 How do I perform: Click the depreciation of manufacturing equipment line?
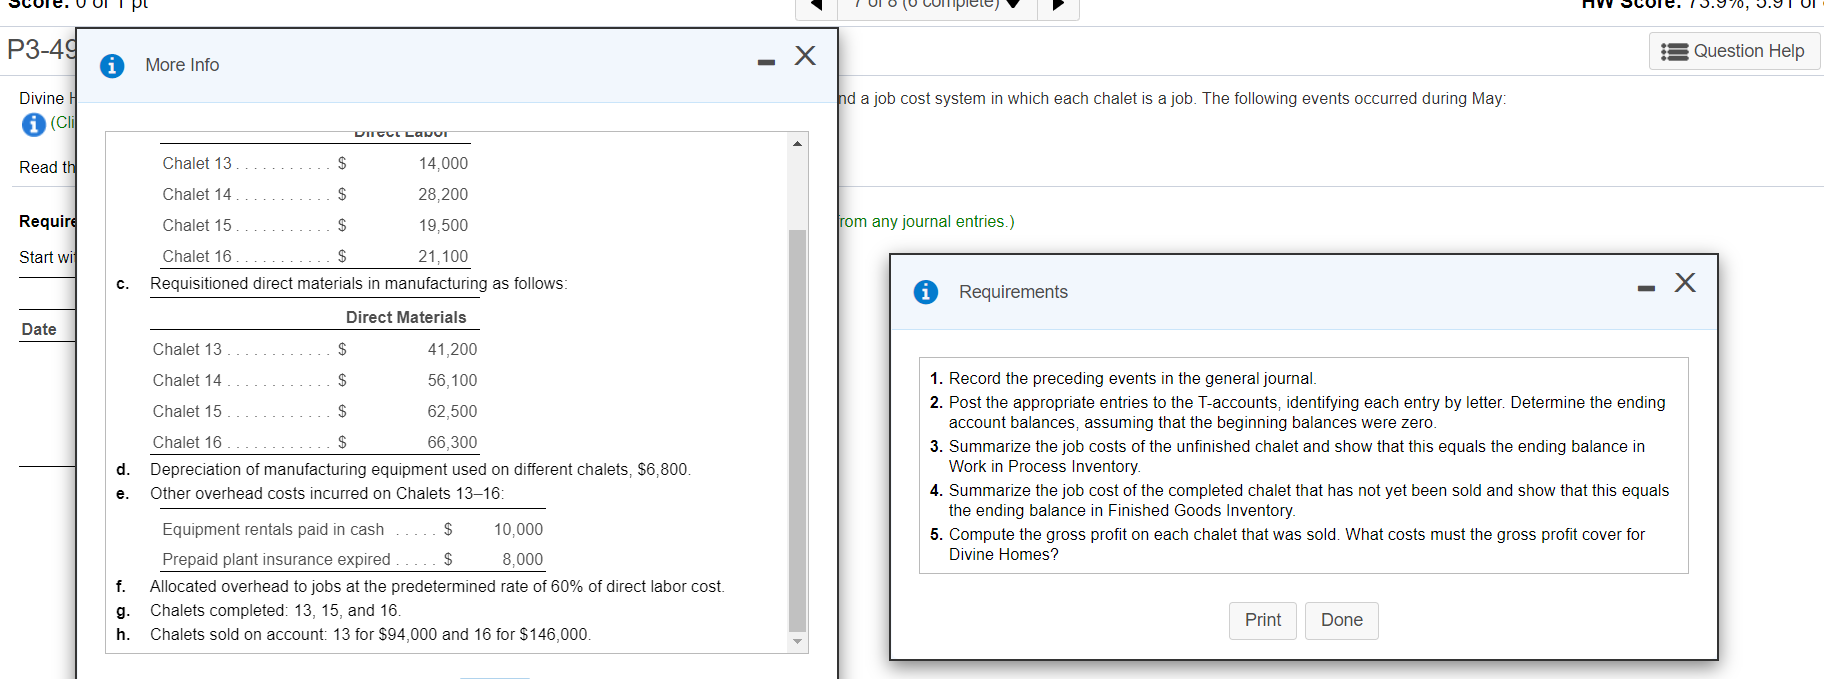click(420, 470)
